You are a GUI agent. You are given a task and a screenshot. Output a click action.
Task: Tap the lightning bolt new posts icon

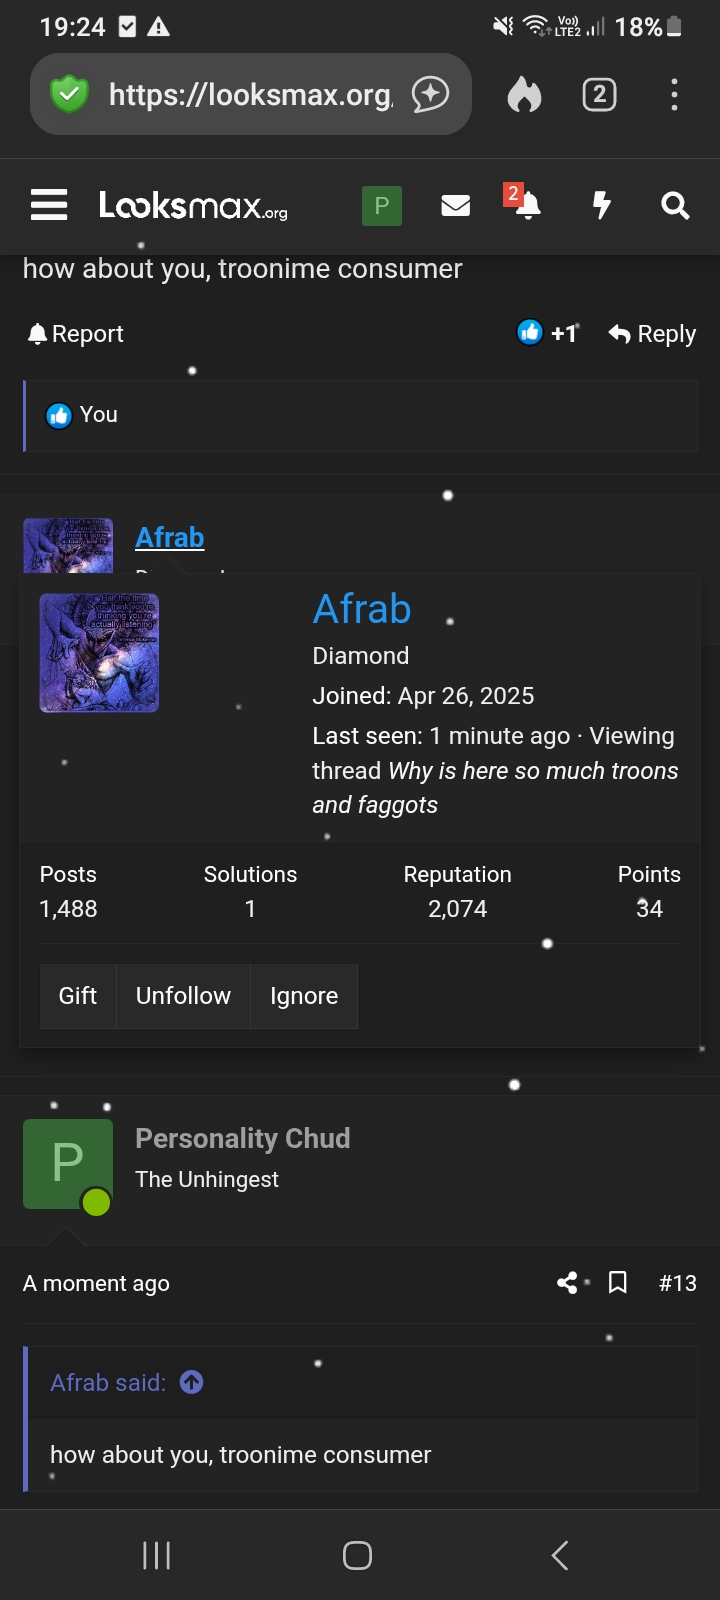coord(601,205)
